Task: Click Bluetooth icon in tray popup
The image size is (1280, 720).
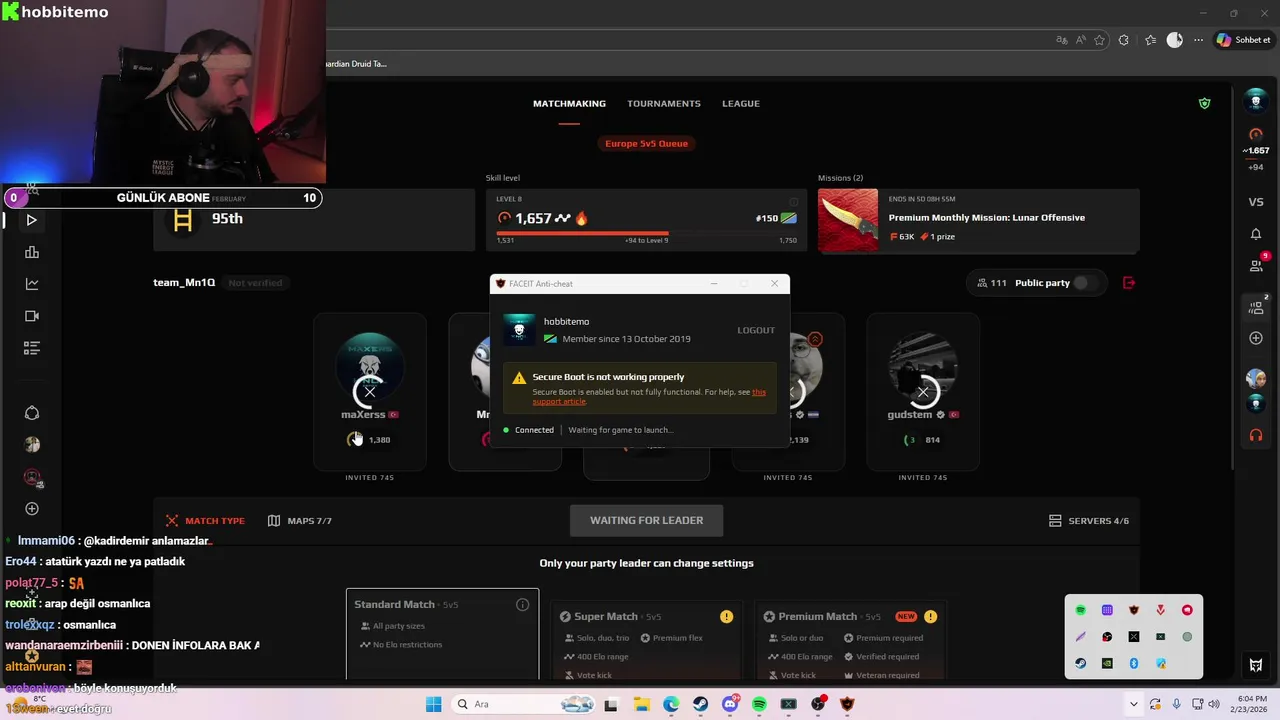Action: 1134,664
